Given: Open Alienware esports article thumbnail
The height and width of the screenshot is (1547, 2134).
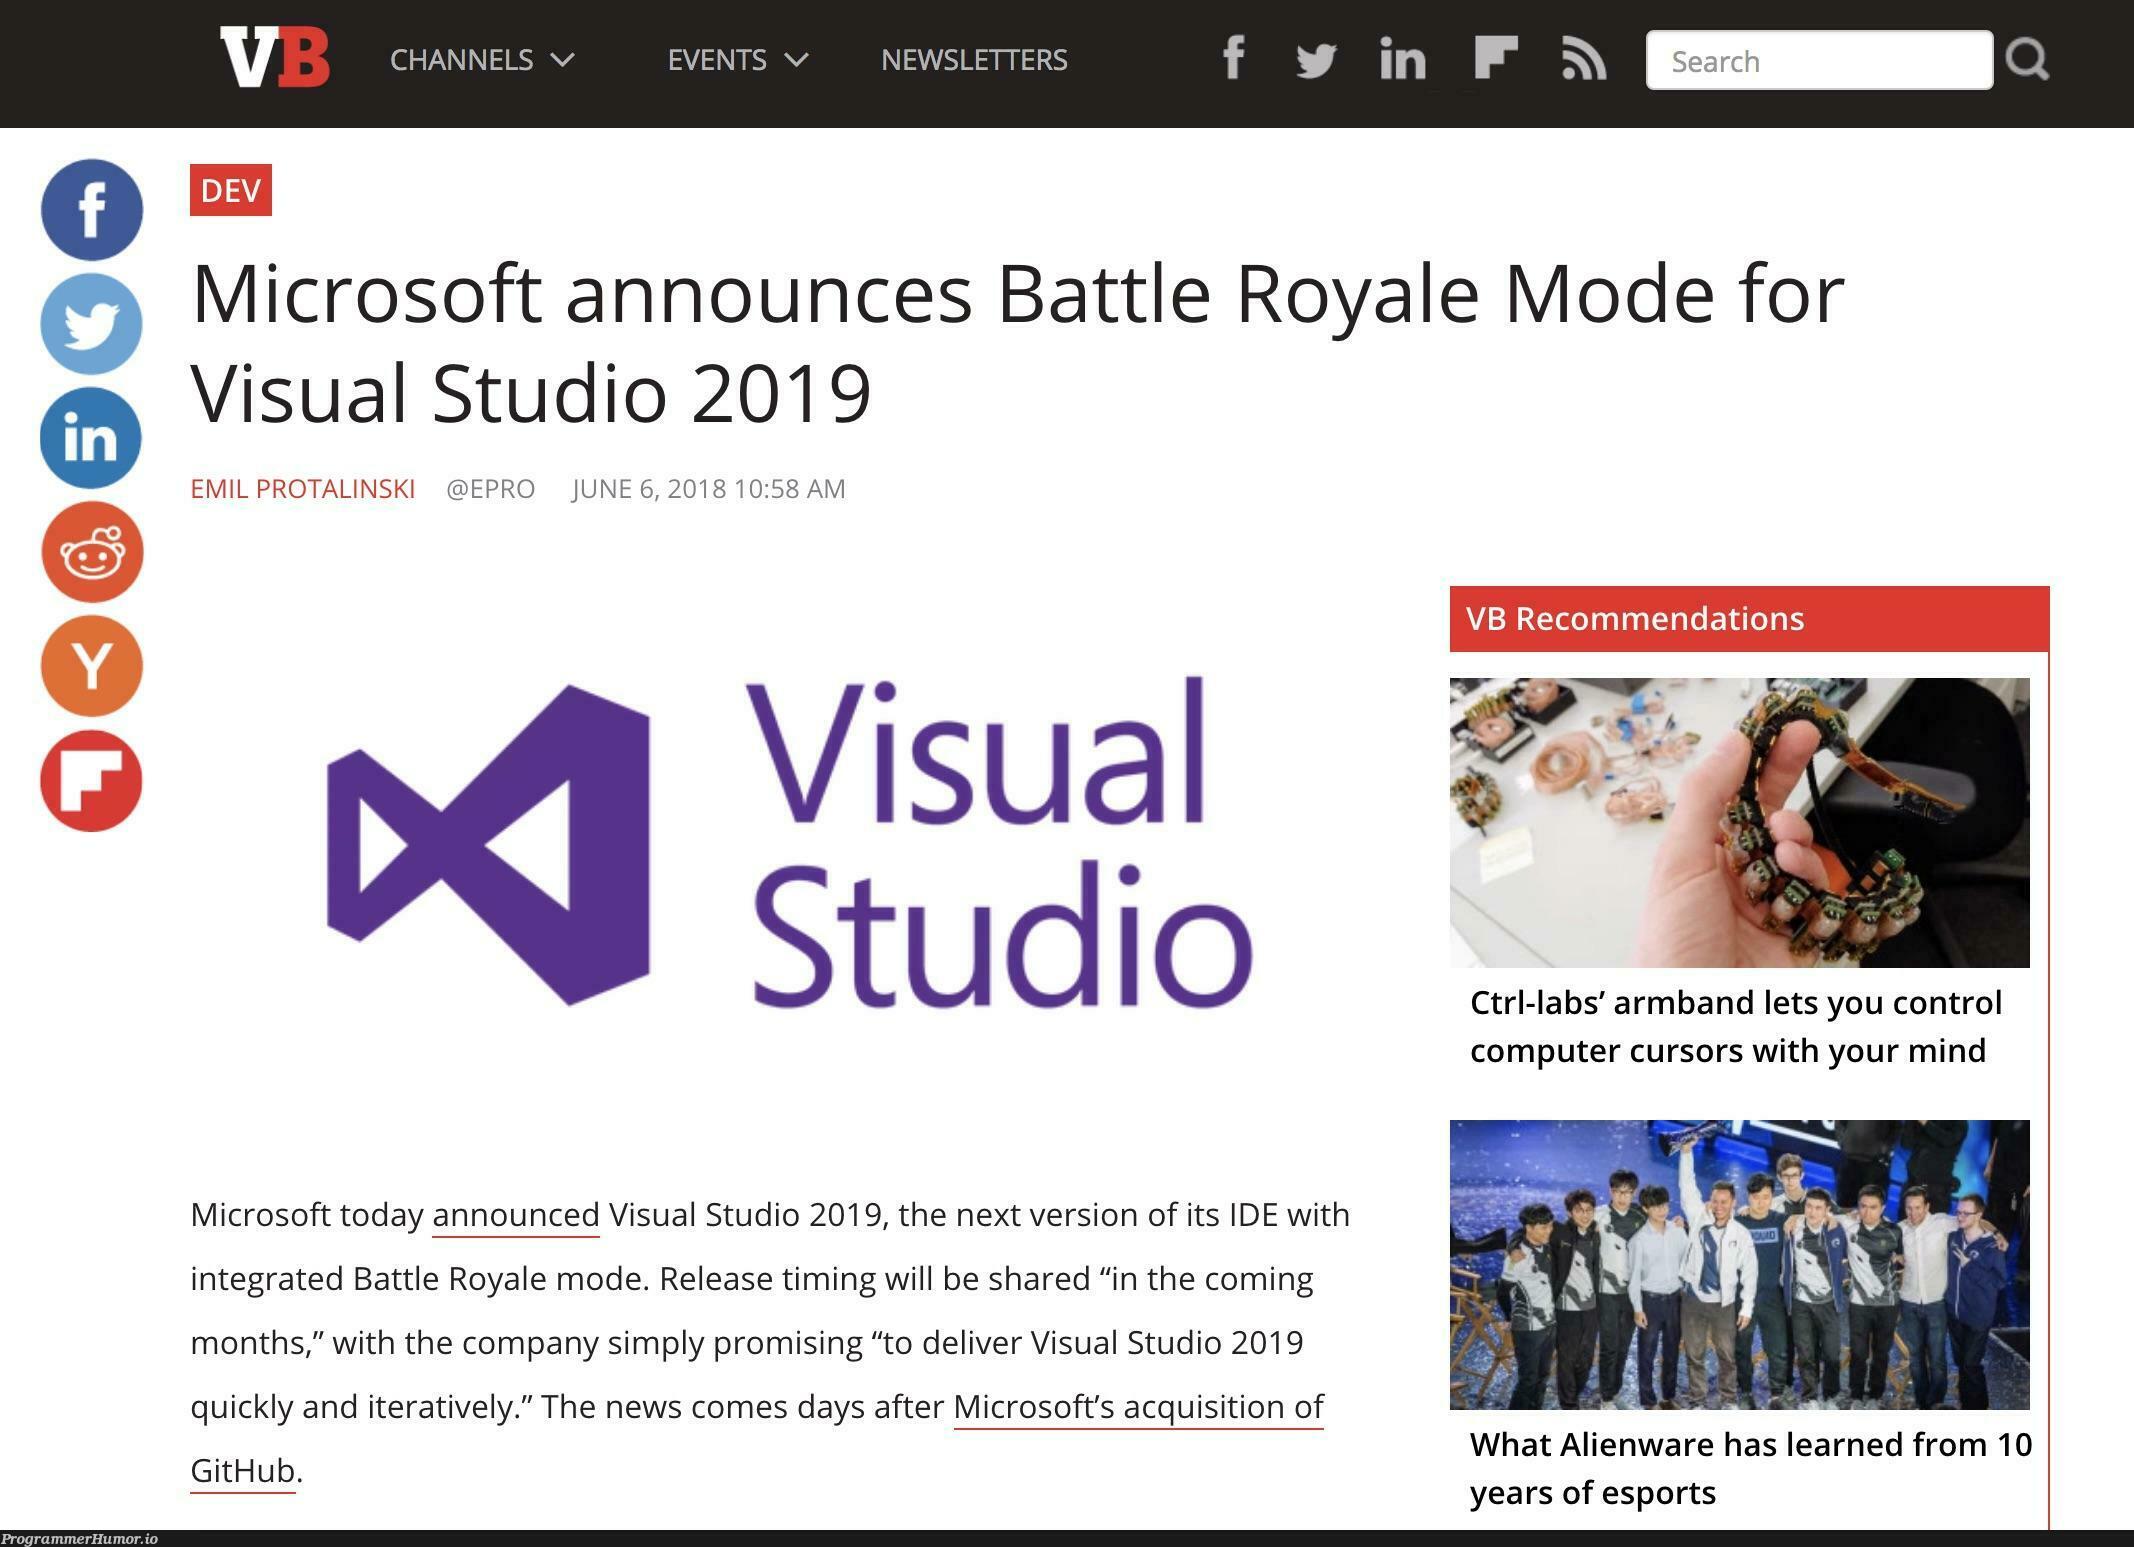Looking at the screenshot, I should point(1740,1264).
